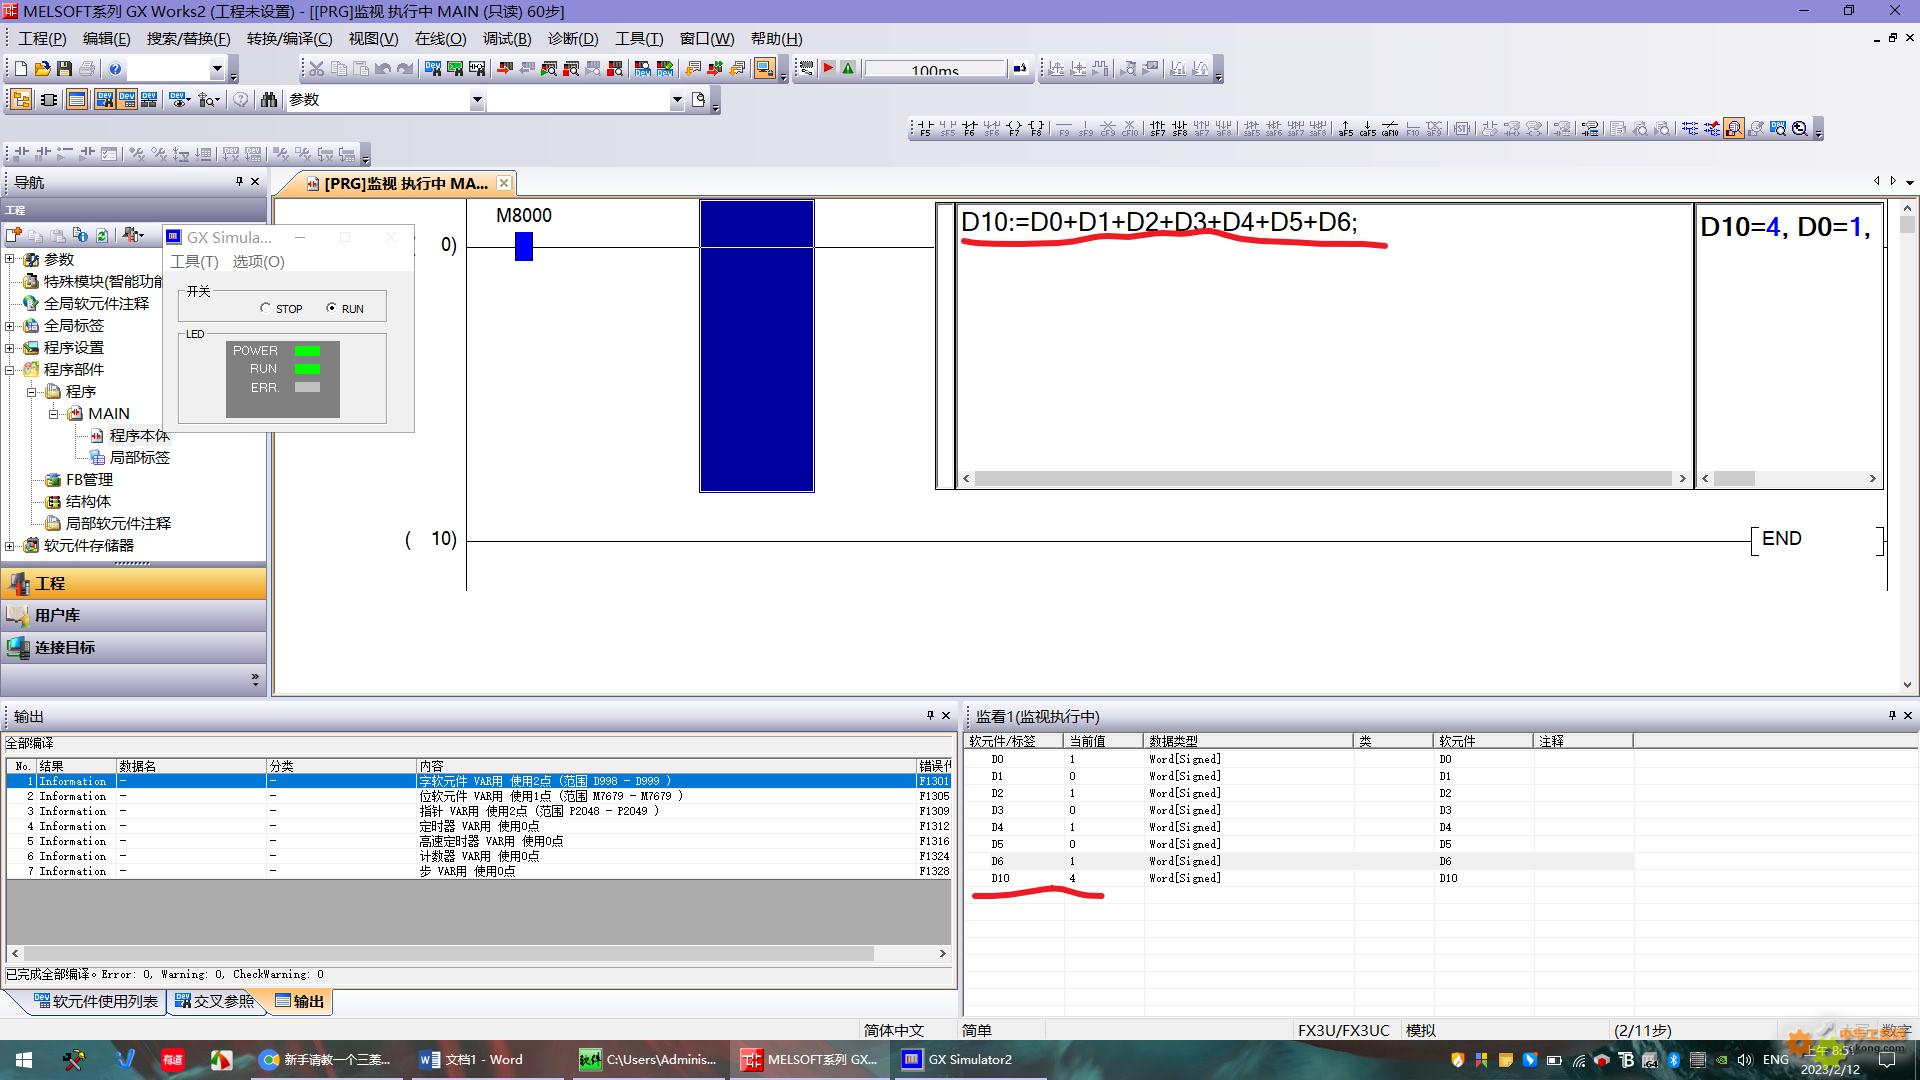Click the red play simulation start icon
This screenshot has width=1920, height=1080.
tap(828, 69)
